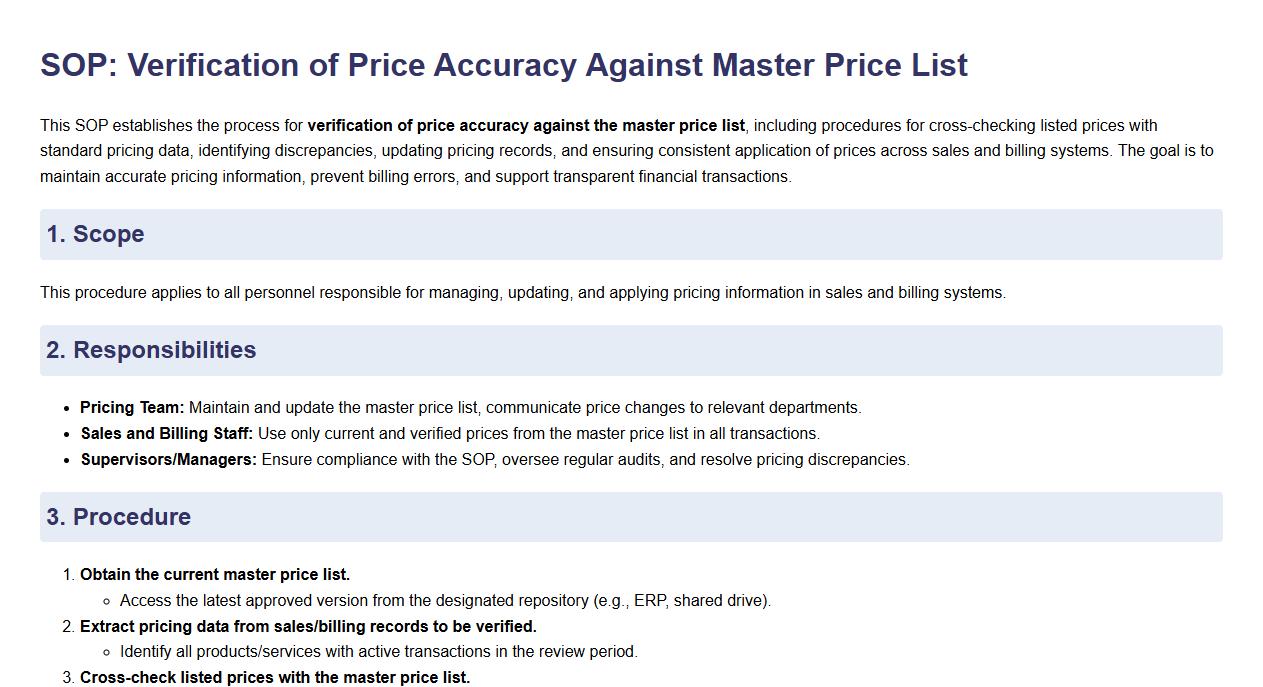Click the "1. Scope" section heading
The width and height of the screenshot is (1263, 687).
95,234
